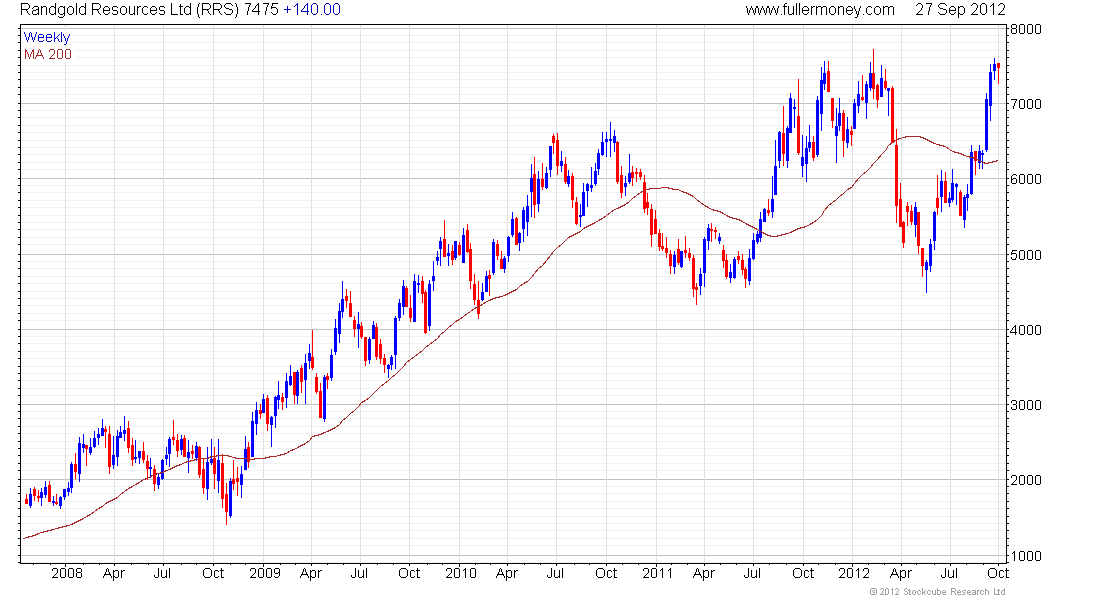The image size is (1100, 600).
Task: Click the final Oct label at chart end
Action: 998,573
